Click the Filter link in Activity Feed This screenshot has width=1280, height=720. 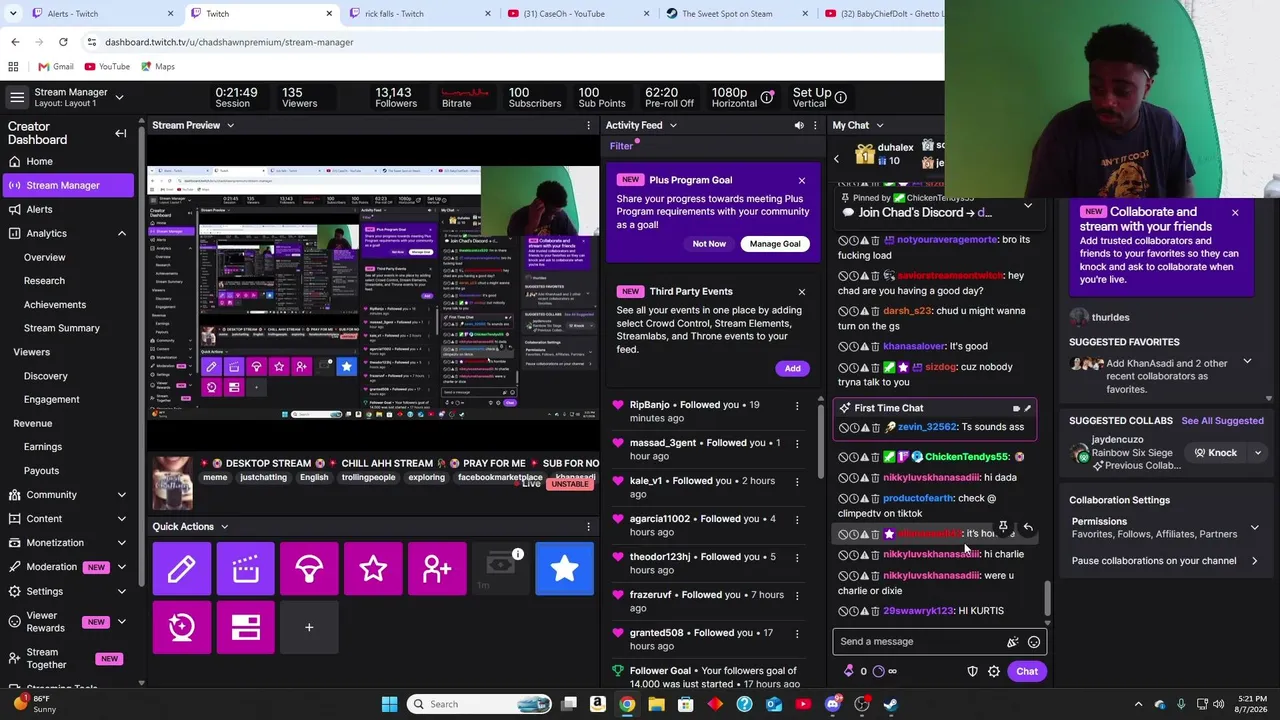(621, 147)
